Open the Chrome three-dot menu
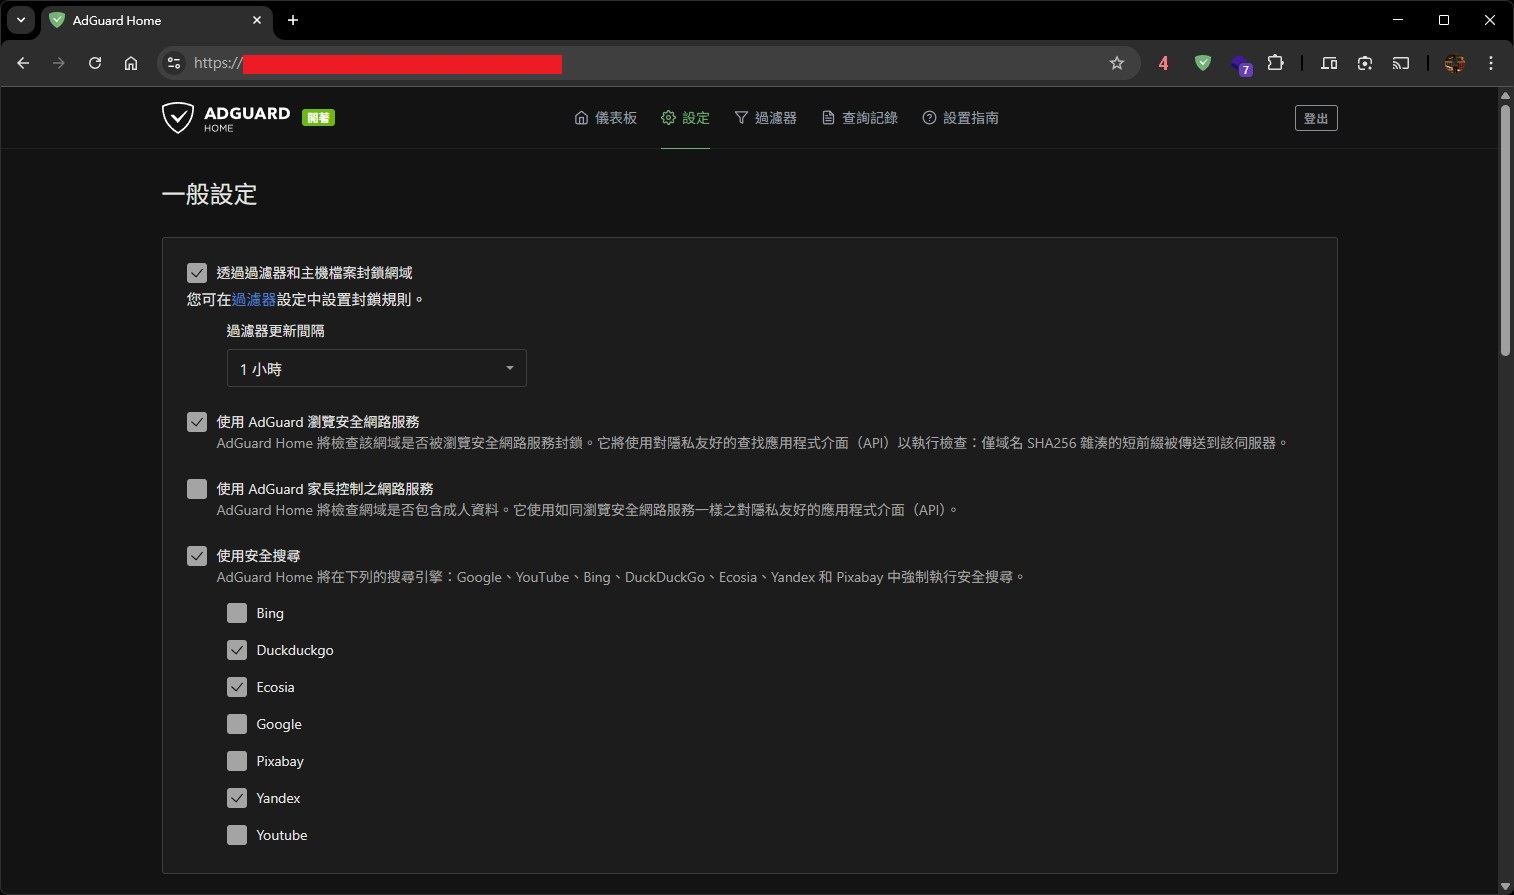The image size is (1514, 895). pos(1491,63)
